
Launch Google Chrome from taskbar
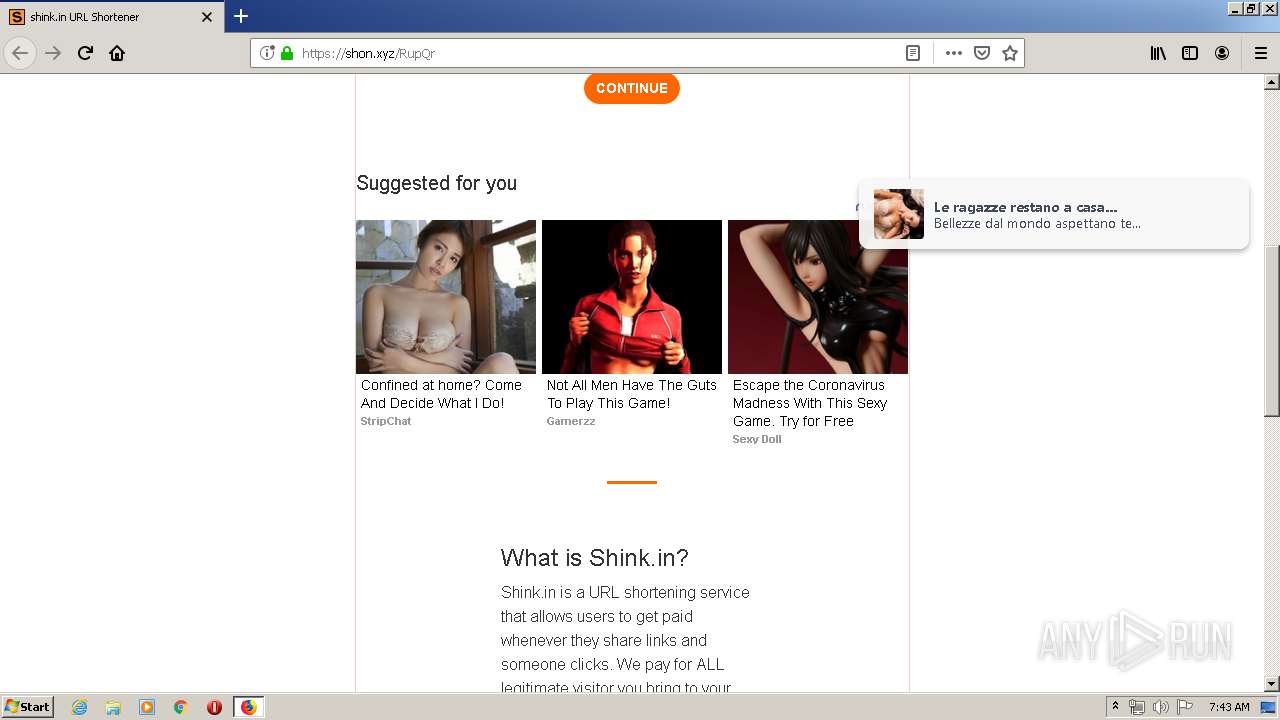181,707
